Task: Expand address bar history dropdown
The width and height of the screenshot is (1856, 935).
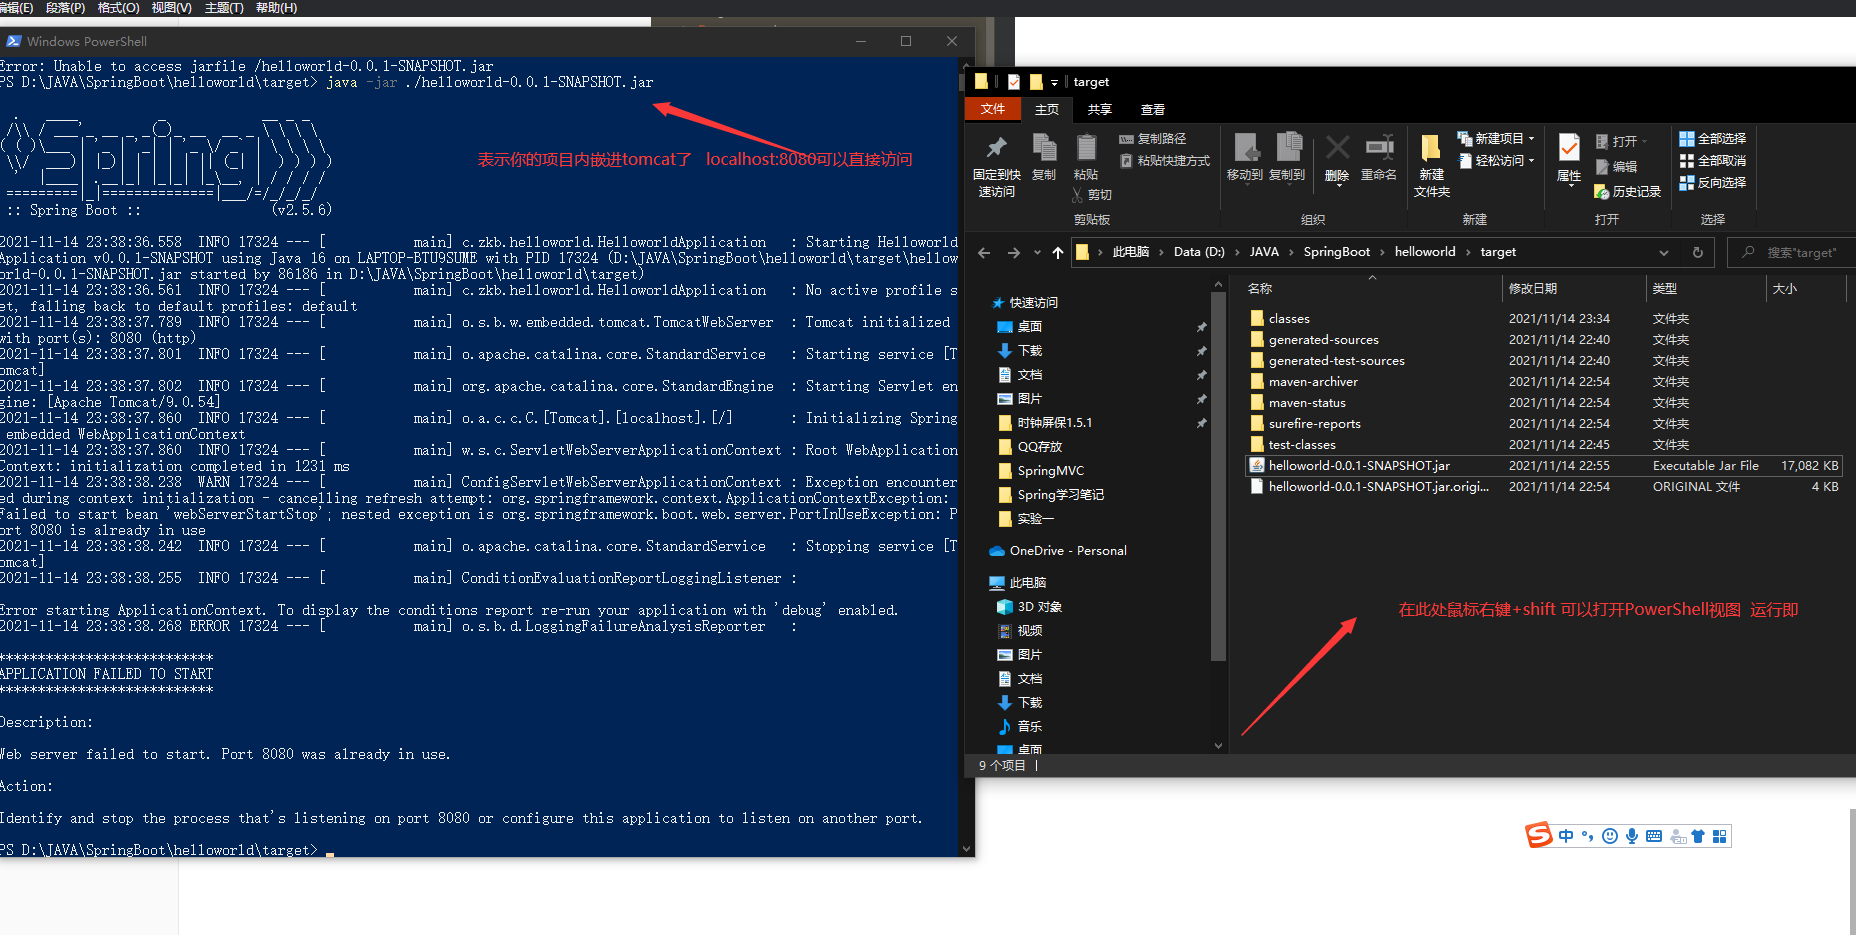Action: pos(1664,253)
